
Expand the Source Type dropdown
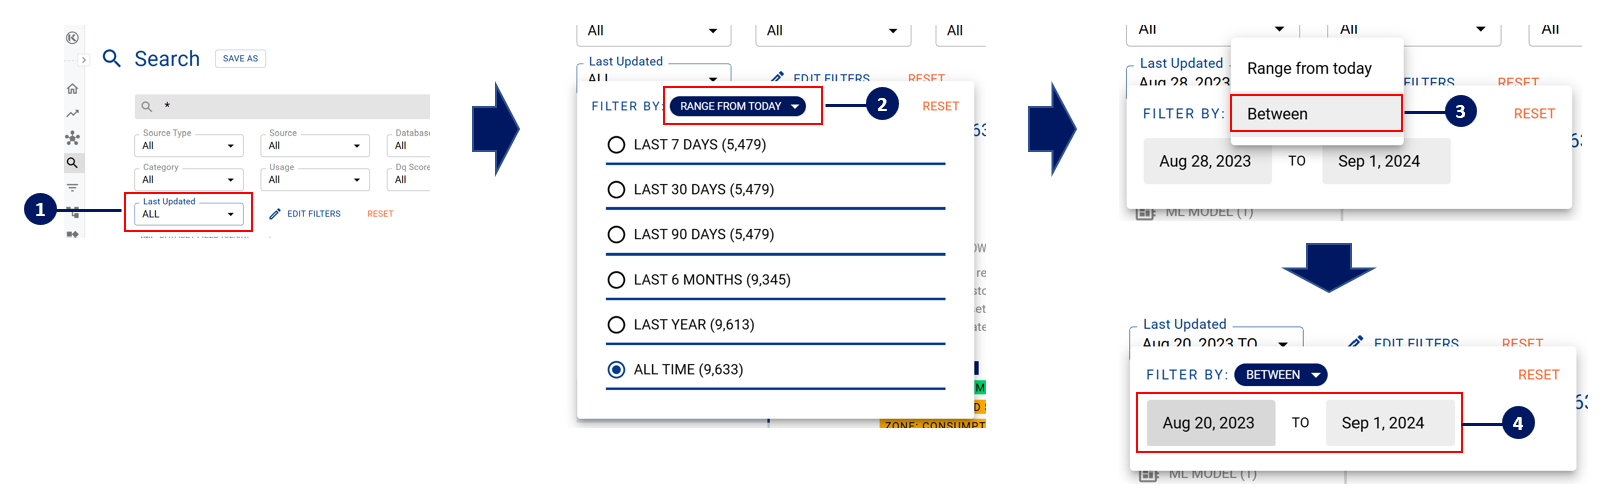pos(188,146)
